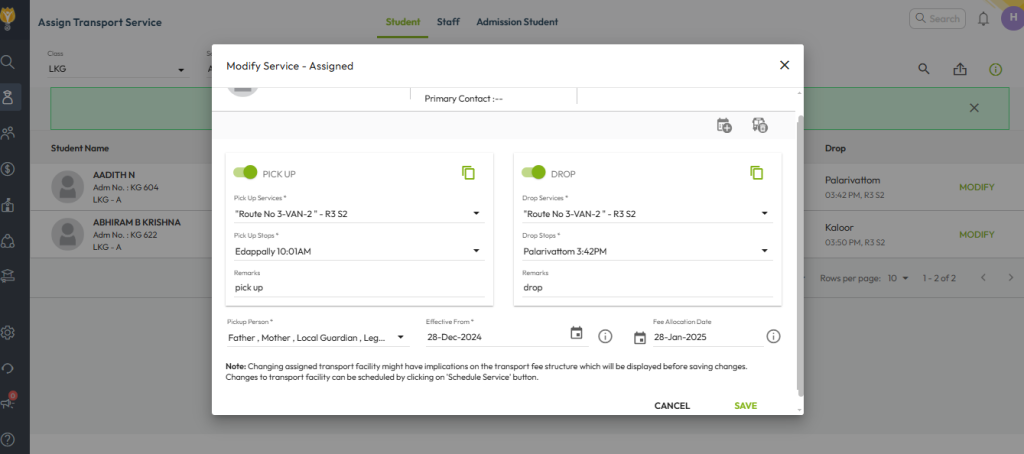Click info icon beside Effective From date
Screen dimensions: 1024x454
coord(605,336)
